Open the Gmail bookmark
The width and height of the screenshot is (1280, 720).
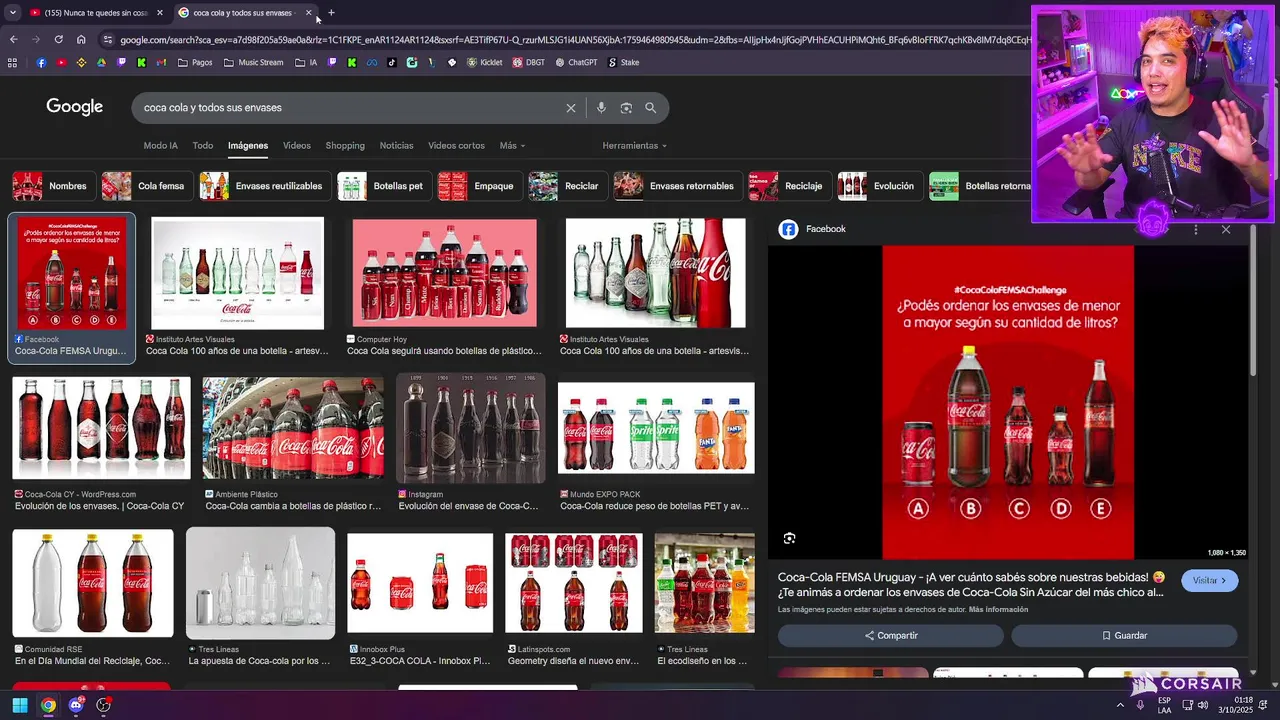[x=161, y=62]
